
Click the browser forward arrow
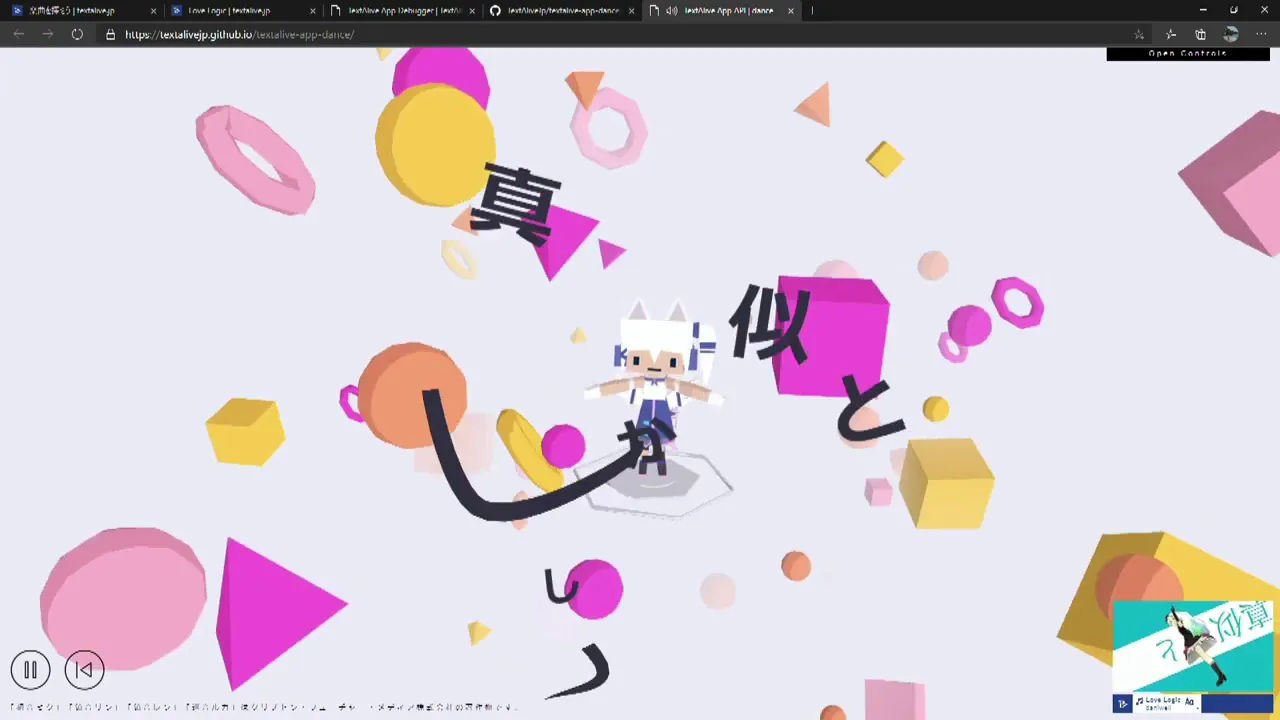[48, 34]
